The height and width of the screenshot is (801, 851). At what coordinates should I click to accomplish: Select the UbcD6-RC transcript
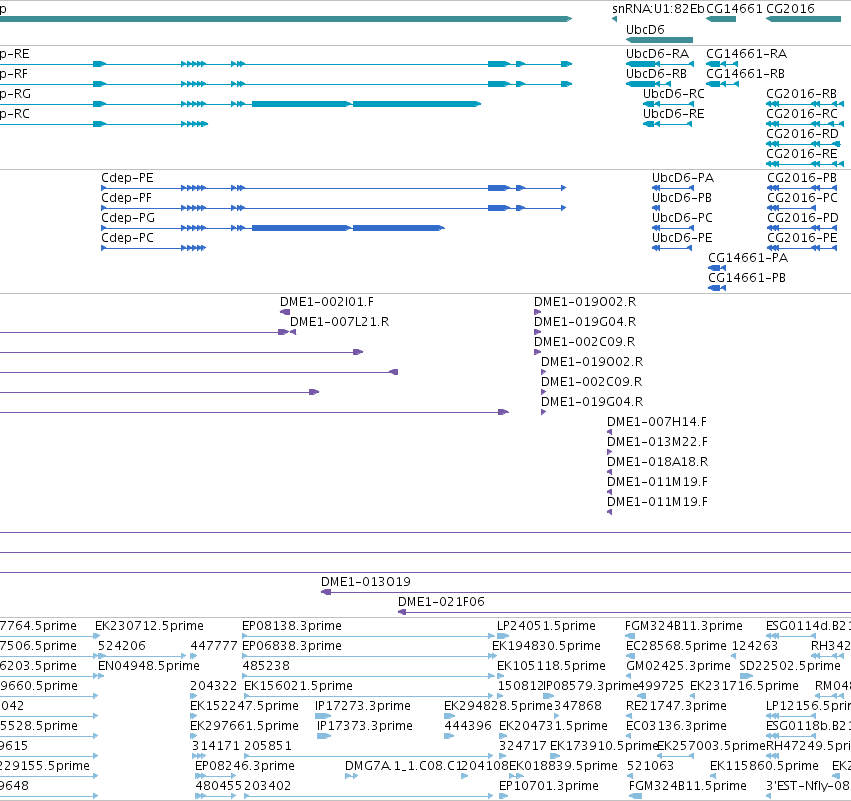pyautogui.click(x=668, y=104)
